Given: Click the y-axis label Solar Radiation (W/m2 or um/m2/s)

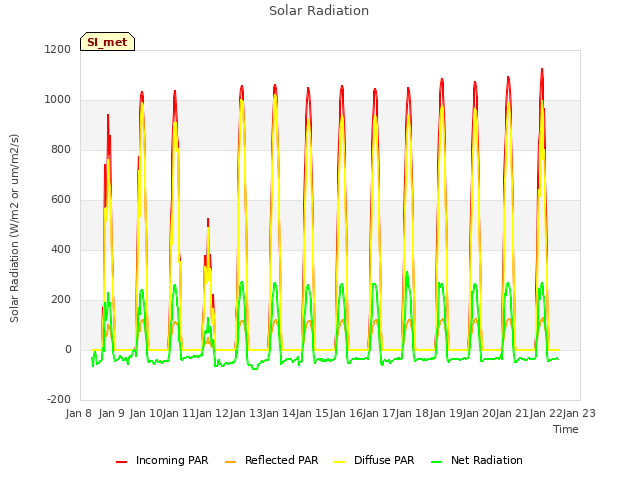Looking at the screenshot, I should [14, 228].
